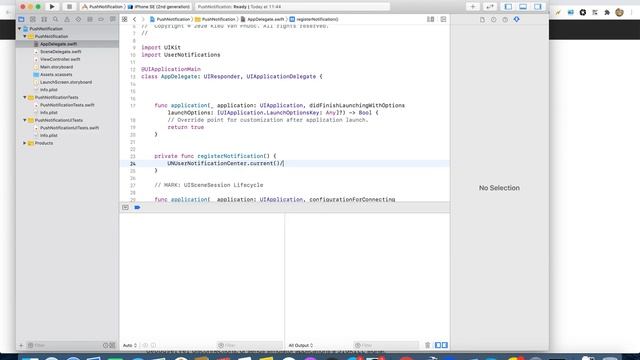
Task: Open Chrome extensions puzzle icon in browser window
Action: [x=607, y=12]
